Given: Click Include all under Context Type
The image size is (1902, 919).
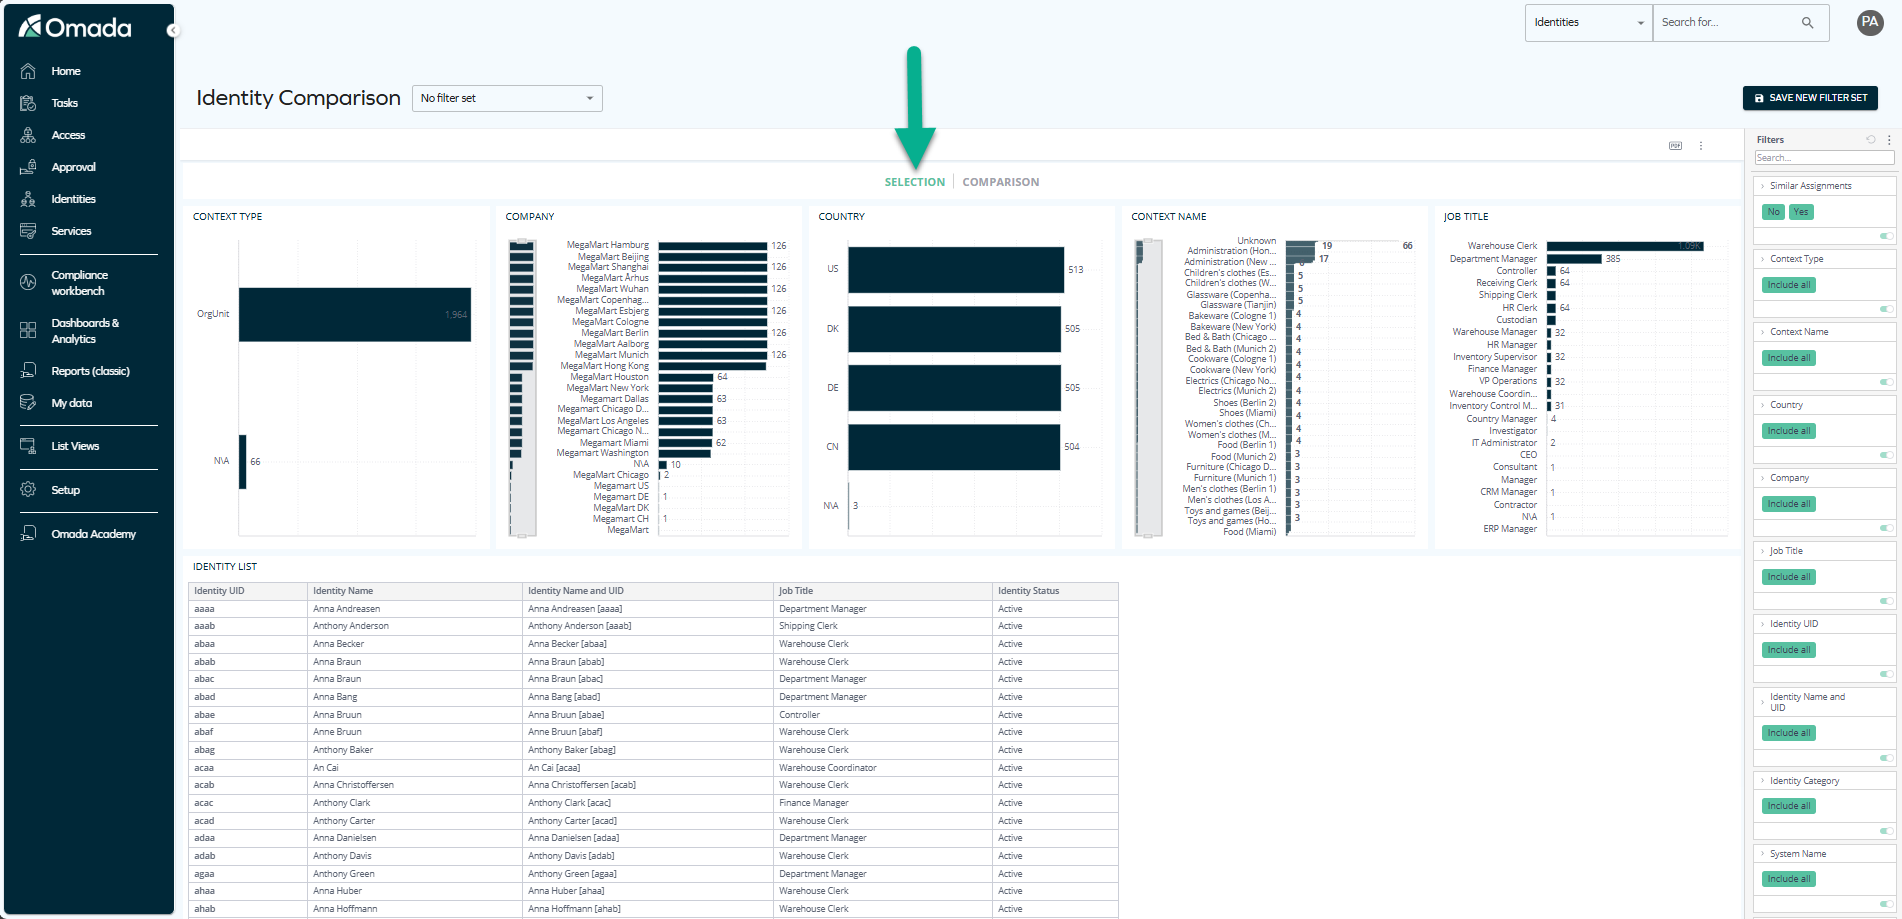Looking at the screenshot, I should 1788,285.
